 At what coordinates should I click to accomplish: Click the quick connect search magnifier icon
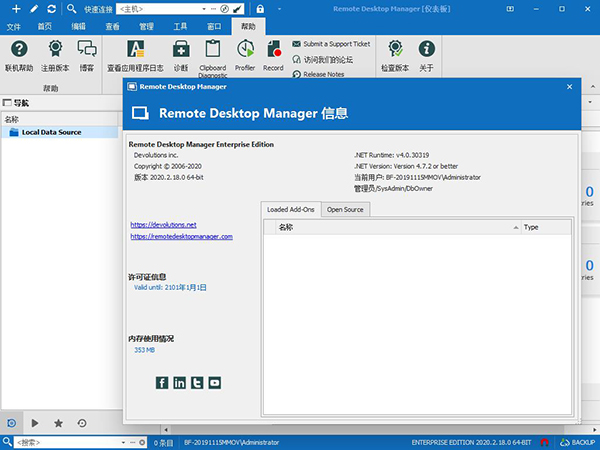[x=71, y=9]
